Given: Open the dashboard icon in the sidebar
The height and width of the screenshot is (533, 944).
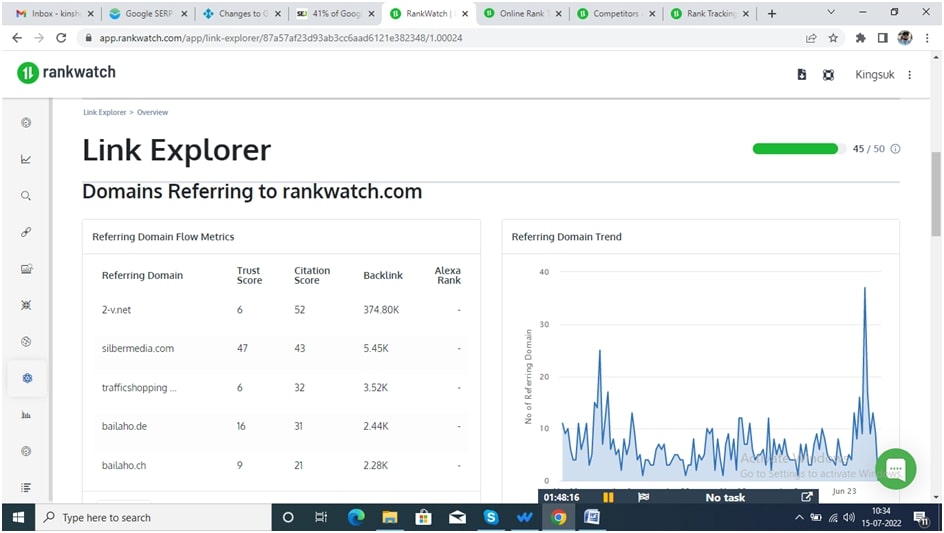Looking at the screenshot, I should pos(26,123).
